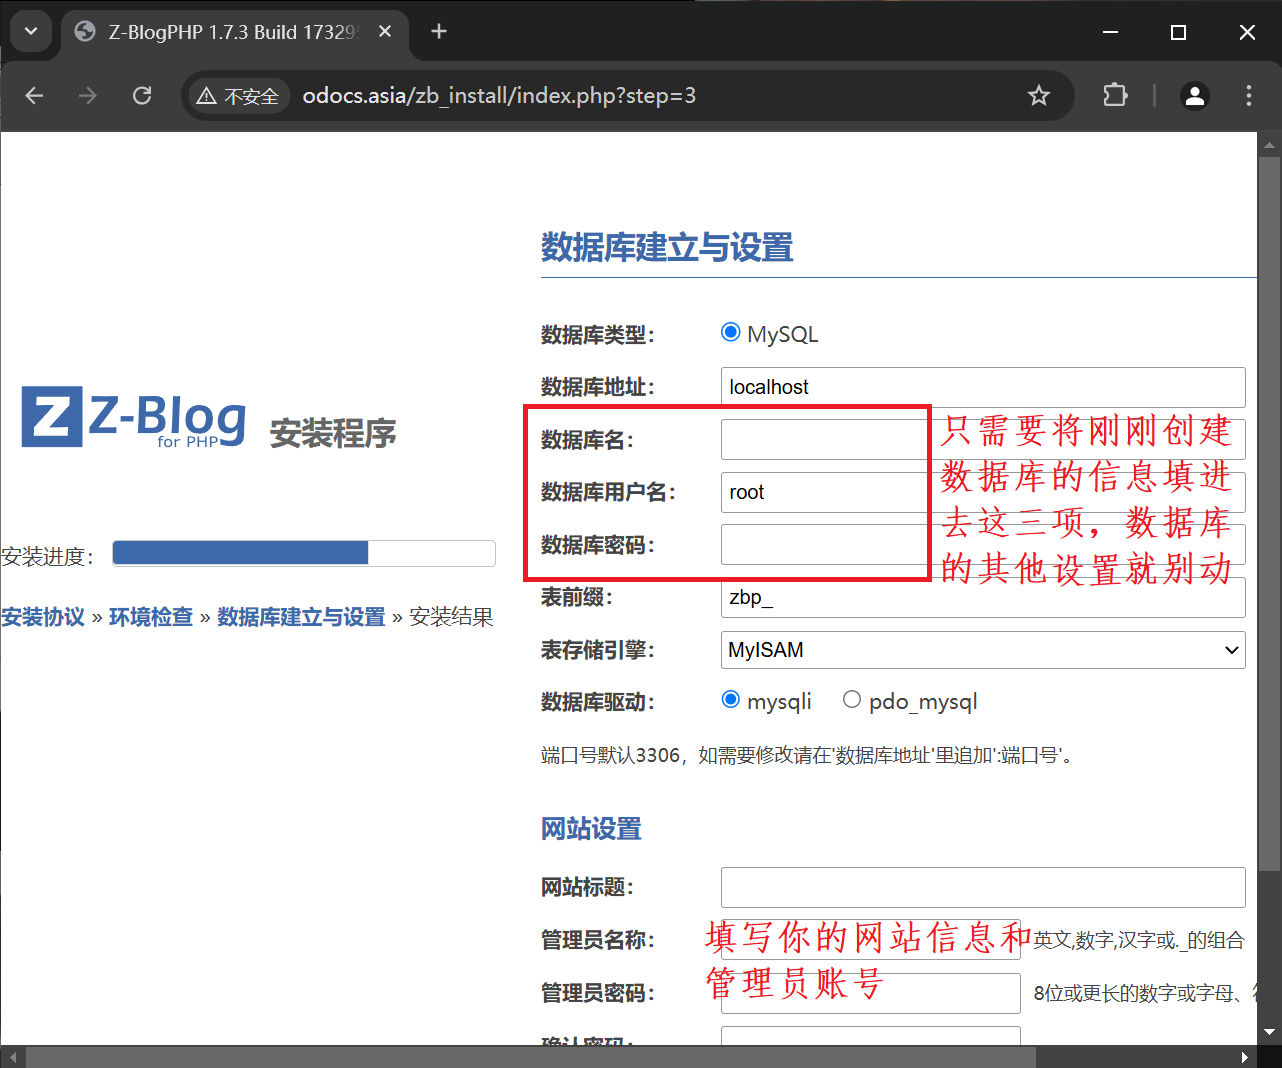Reload the page with refresh icon
This screenshot has width=1282, height=1068.
coord(142,96)
